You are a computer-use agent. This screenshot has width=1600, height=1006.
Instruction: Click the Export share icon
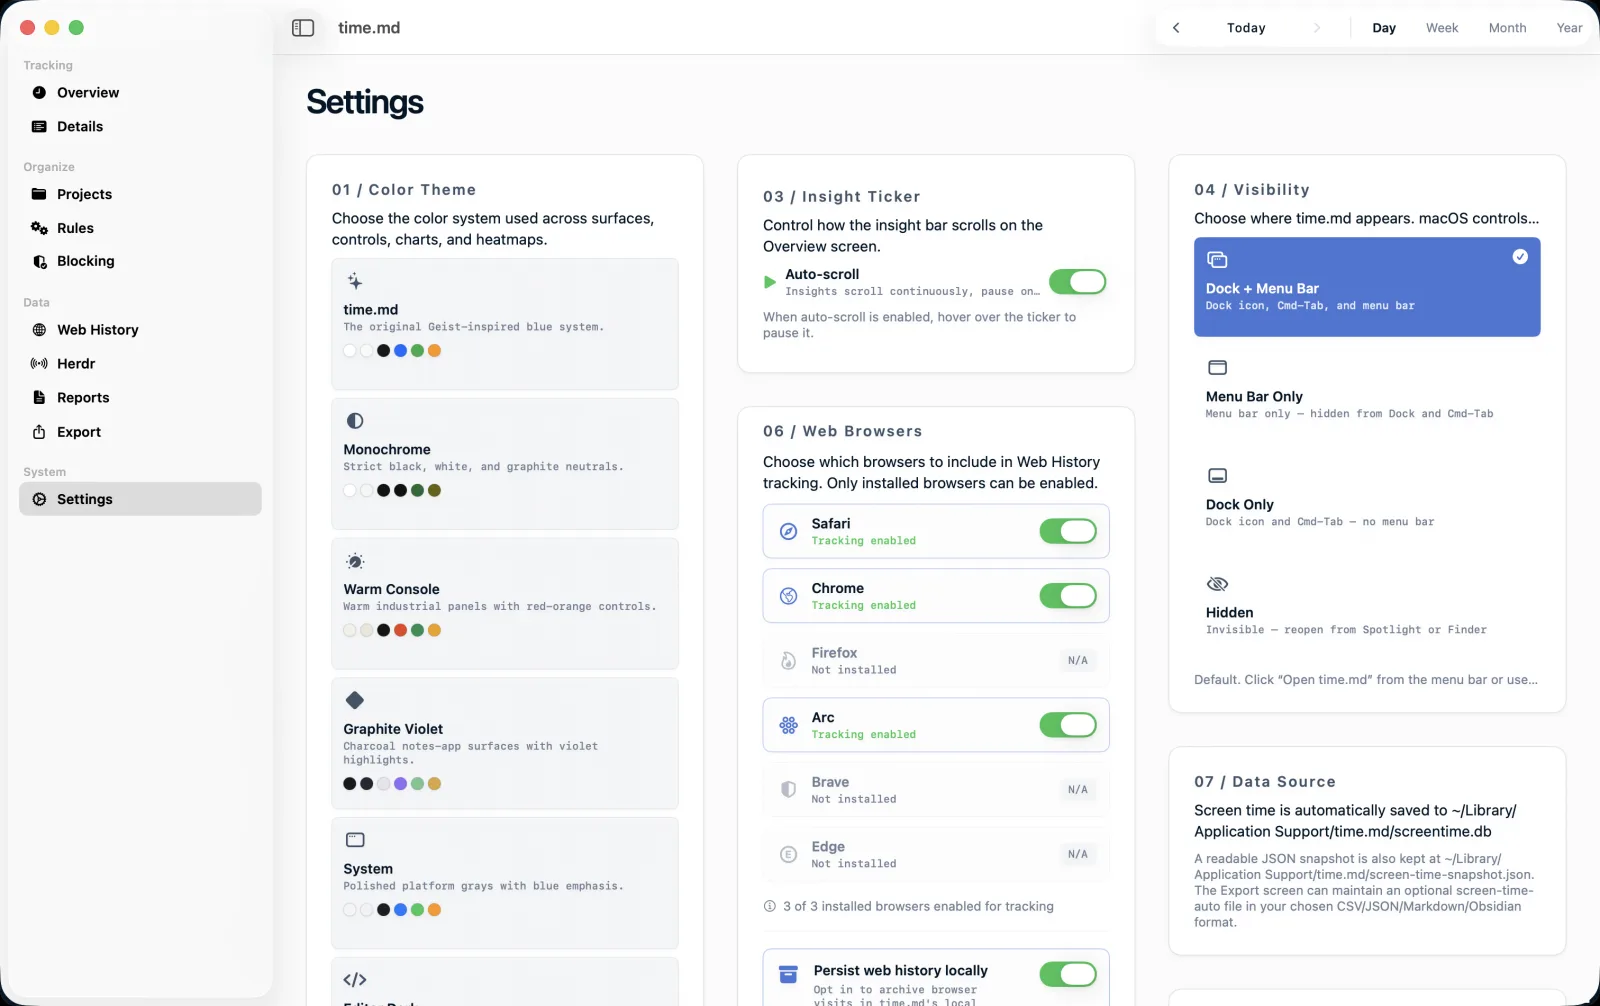(x=39, y=432)
